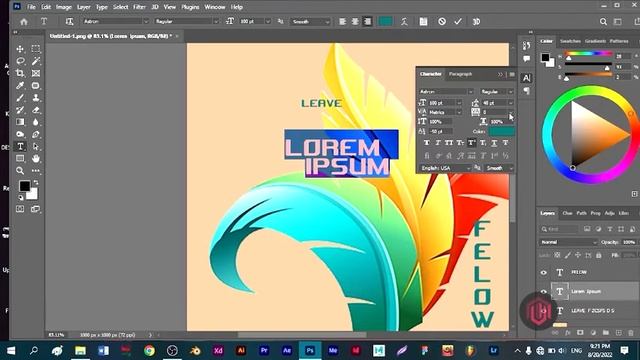Toggle Quick Mask mode
This screenshot has width=640, height=360.
(x=20, y=209)
